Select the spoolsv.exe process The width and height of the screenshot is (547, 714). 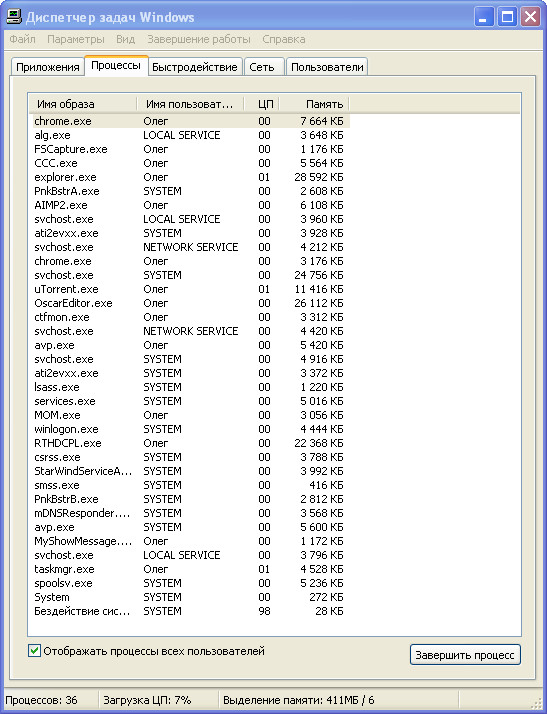189,583
